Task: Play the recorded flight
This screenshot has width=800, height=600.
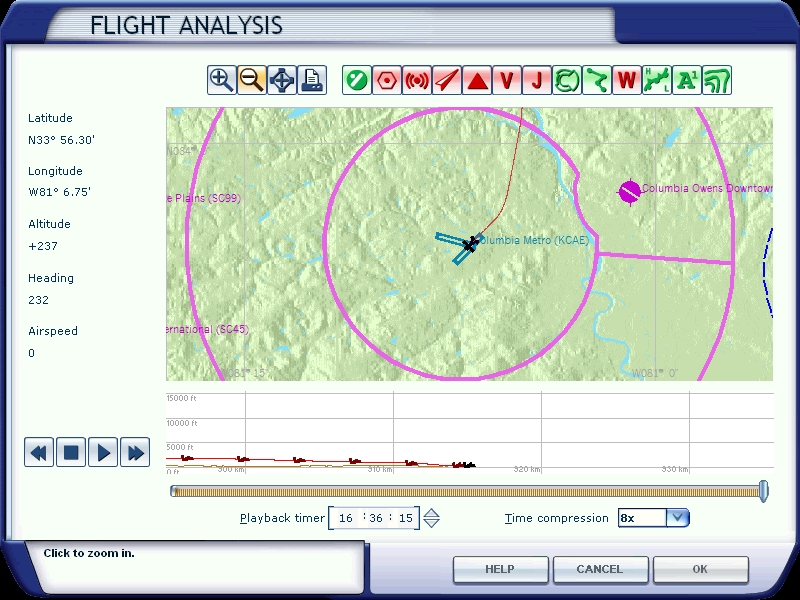Action: coord(103,452)
